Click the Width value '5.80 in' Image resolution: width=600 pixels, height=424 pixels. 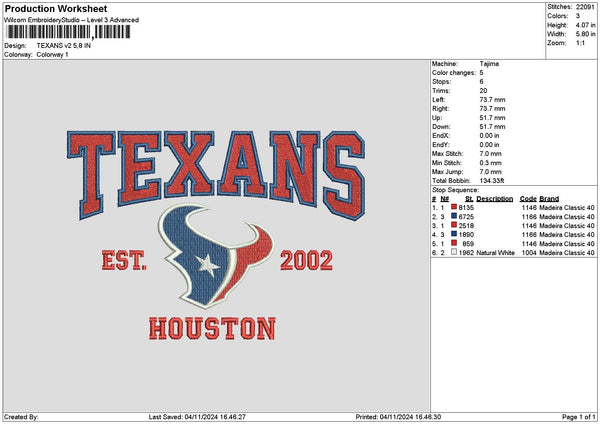pos(585,34)
